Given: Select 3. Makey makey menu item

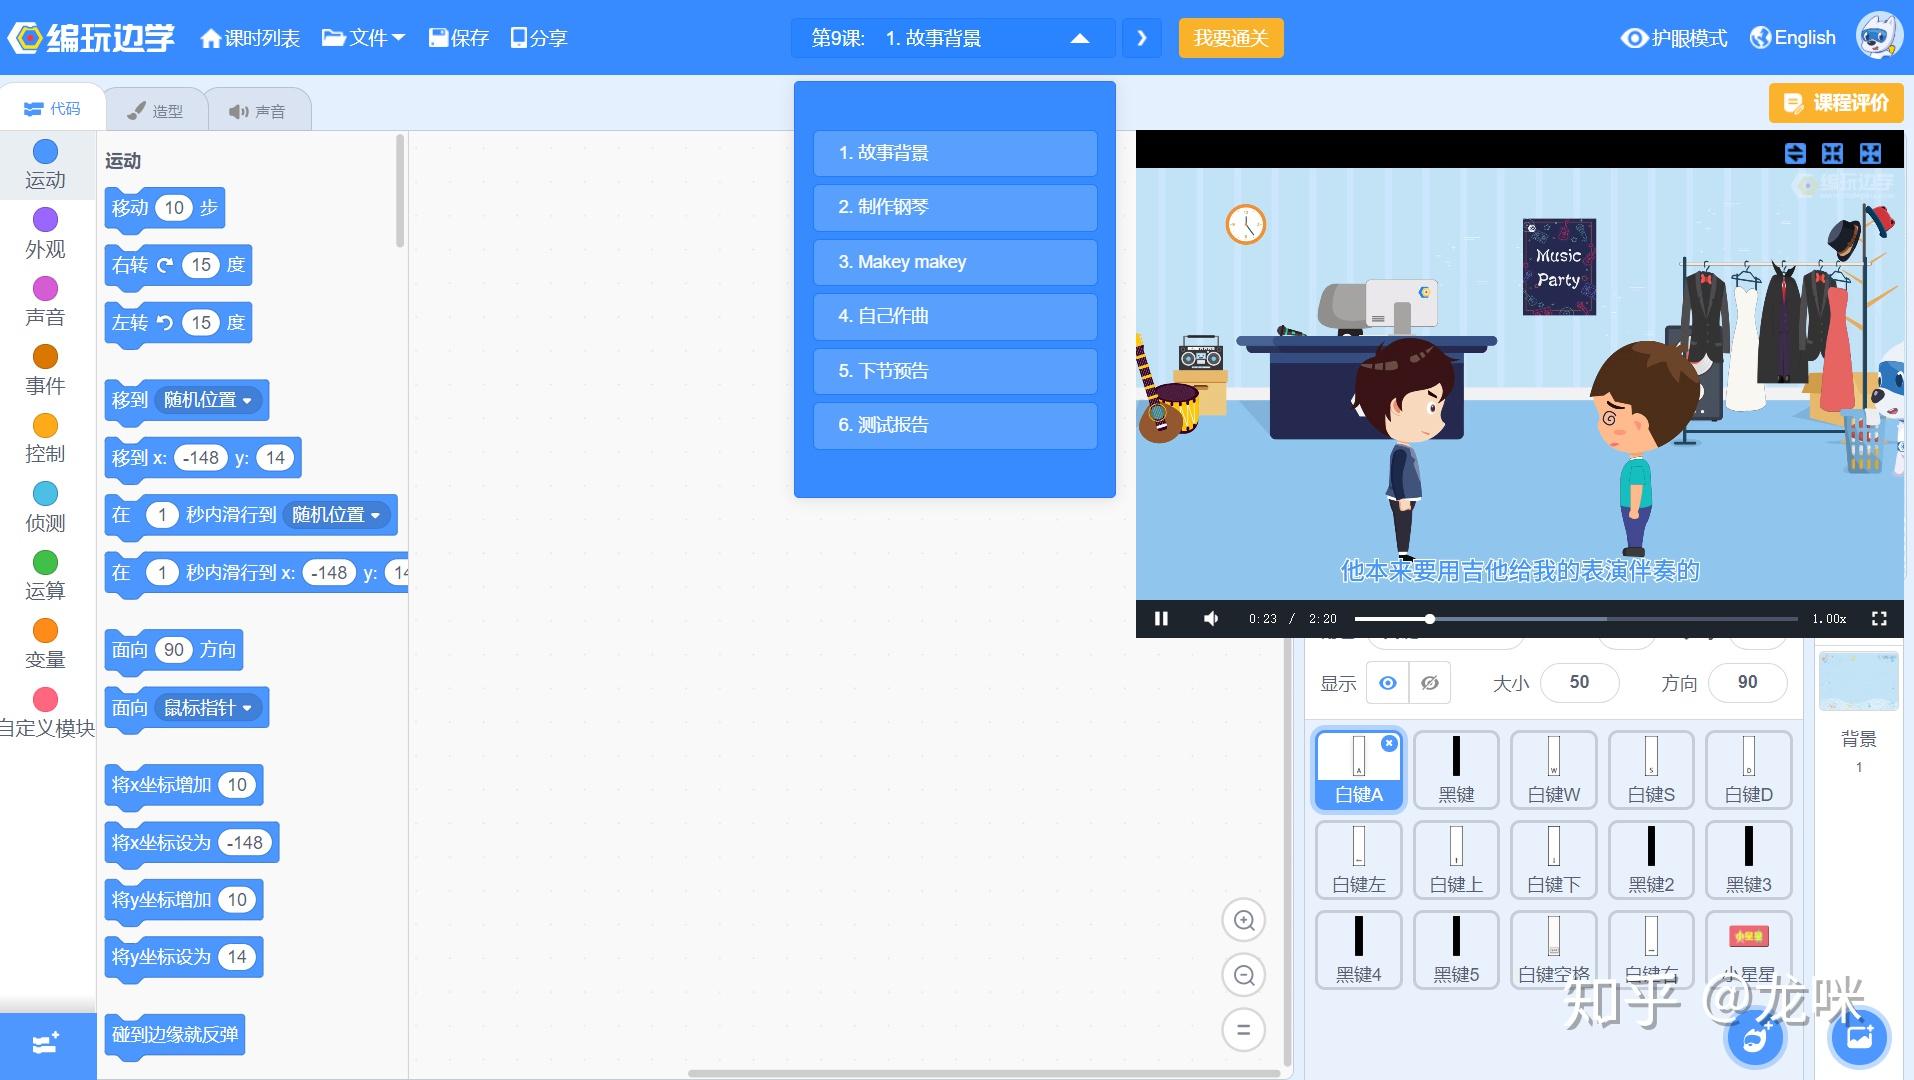Looking at the screenshot, I should [955, 262].
